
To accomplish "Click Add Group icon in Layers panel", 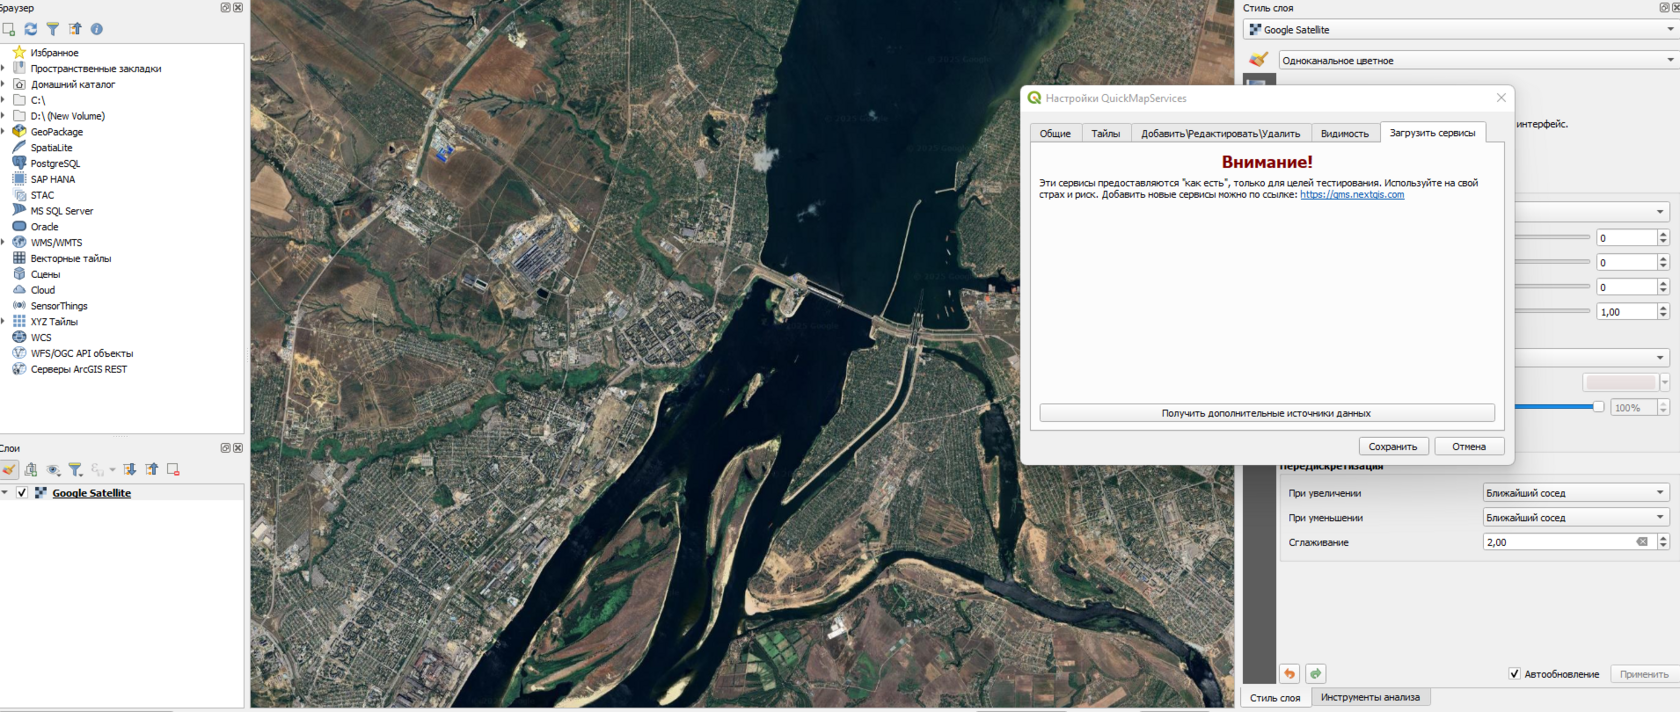I will (31, 469).
